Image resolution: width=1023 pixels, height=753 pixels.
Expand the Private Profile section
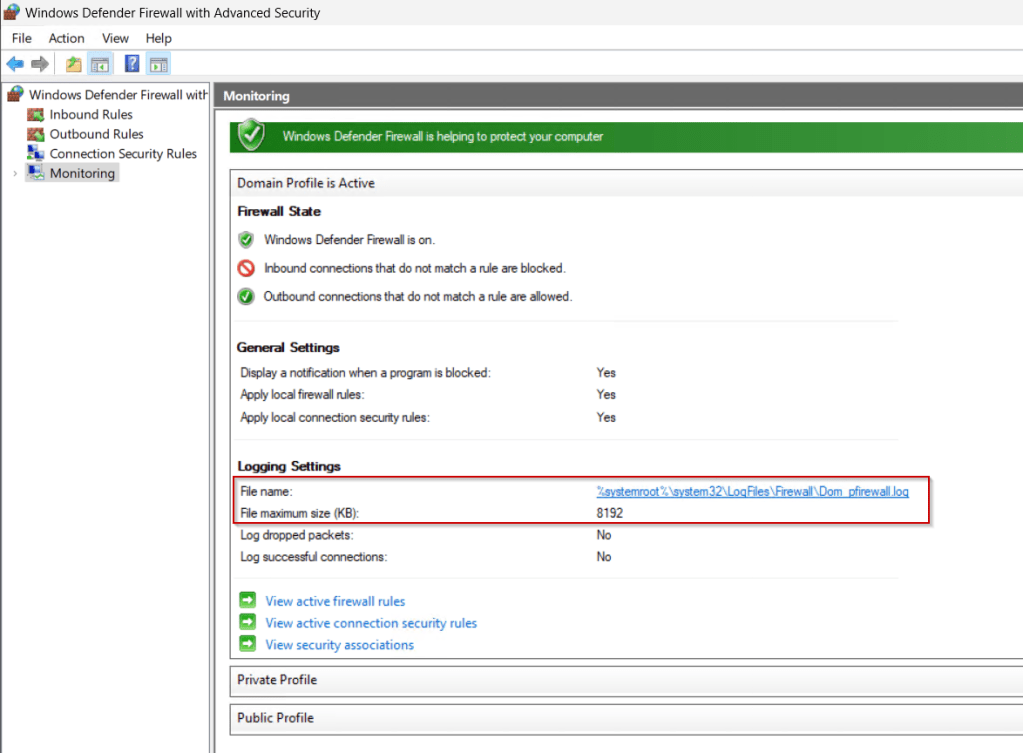point(277,680)
